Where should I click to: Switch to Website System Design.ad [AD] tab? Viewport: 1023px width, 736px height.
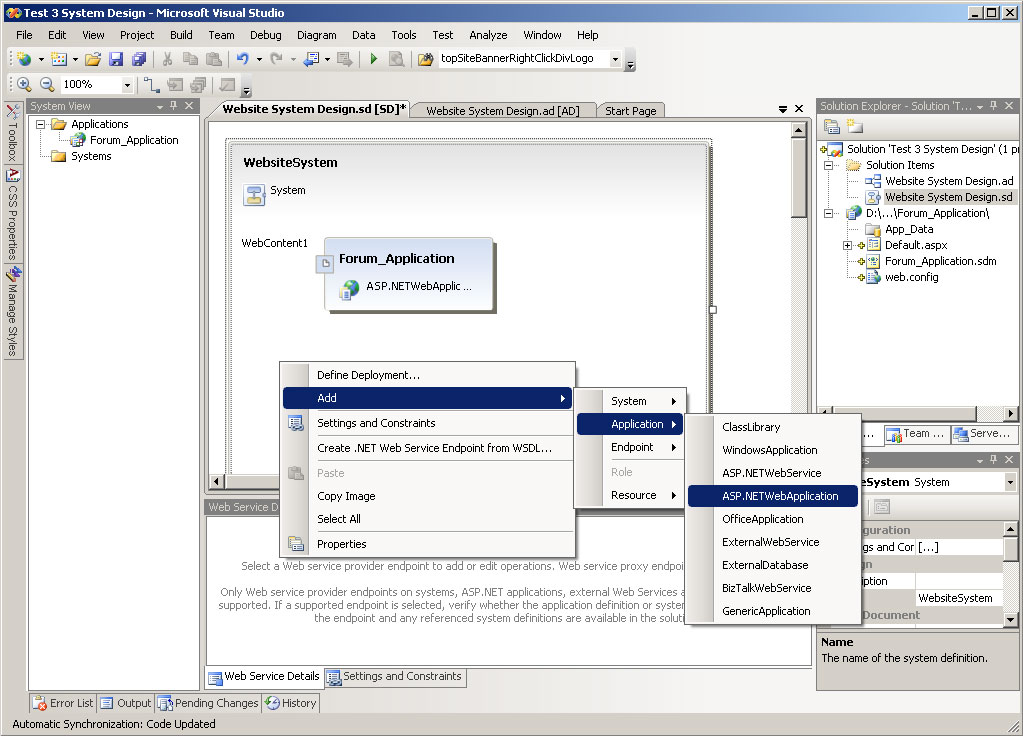[x=502, y=111]
